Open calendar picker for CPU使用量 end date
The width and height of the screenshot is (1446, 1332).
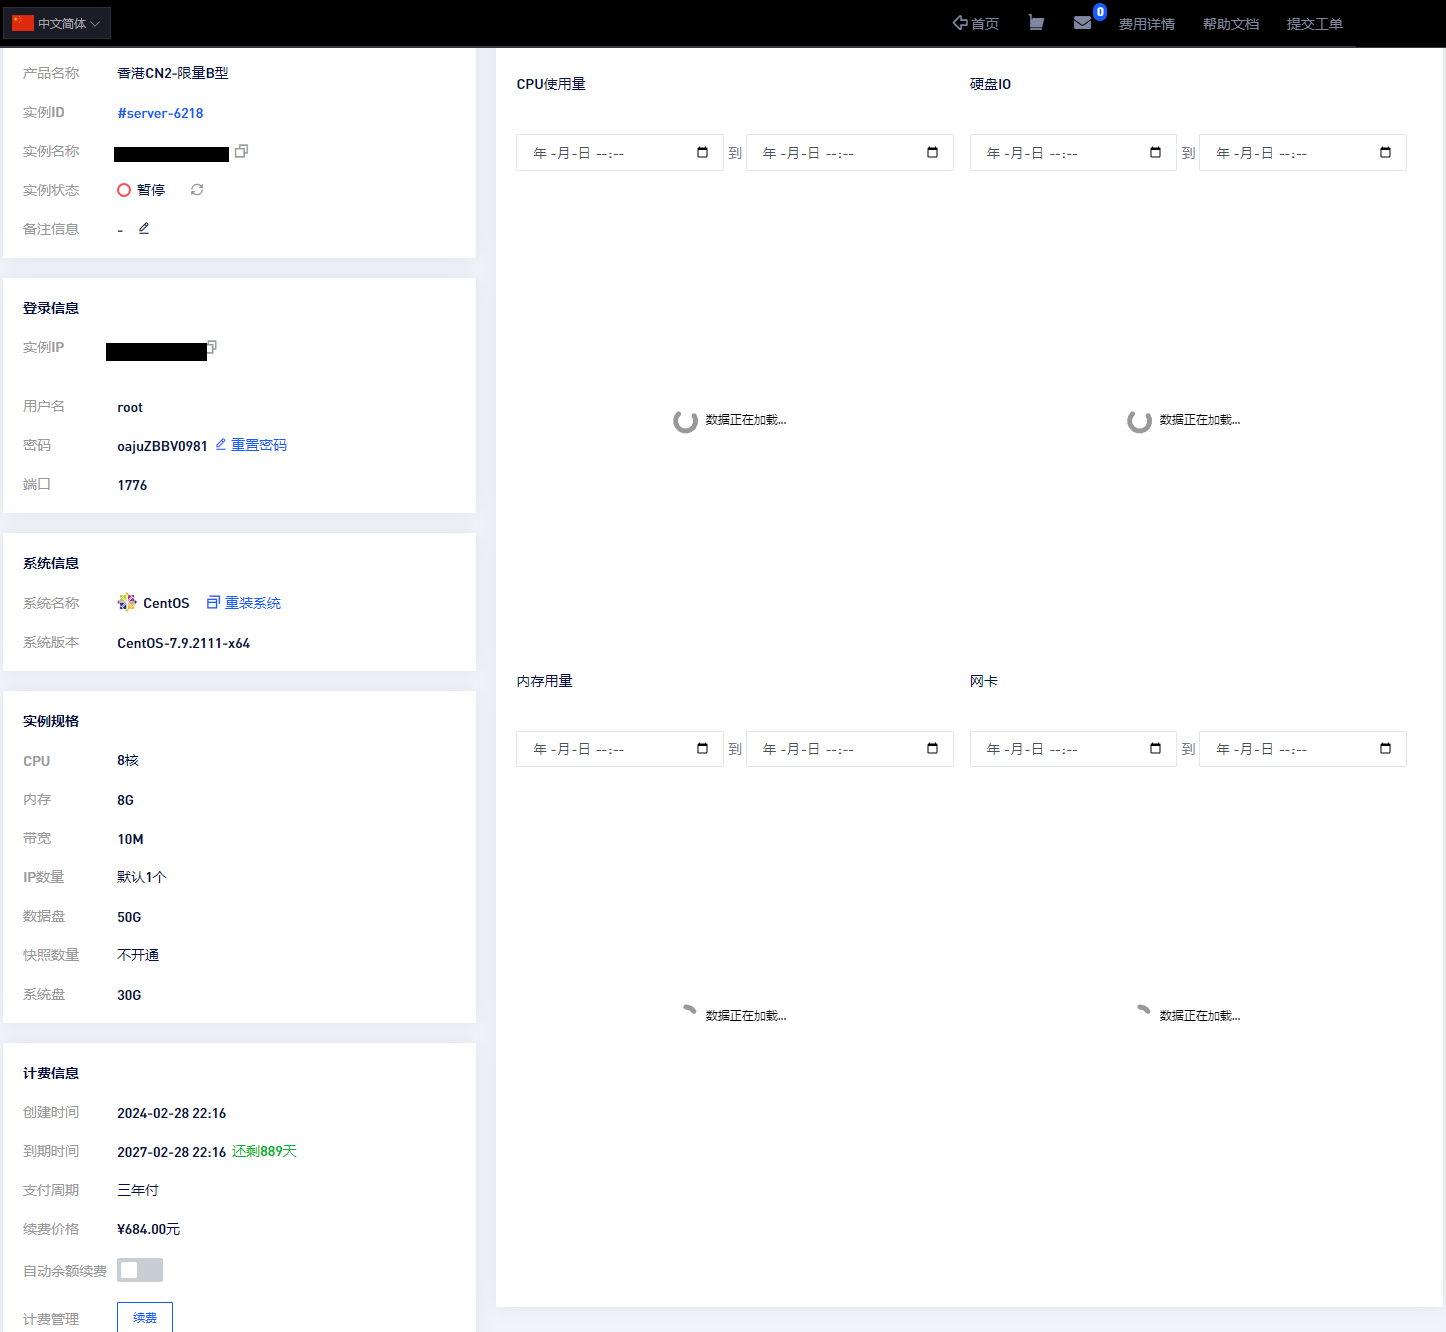point(932,153)
